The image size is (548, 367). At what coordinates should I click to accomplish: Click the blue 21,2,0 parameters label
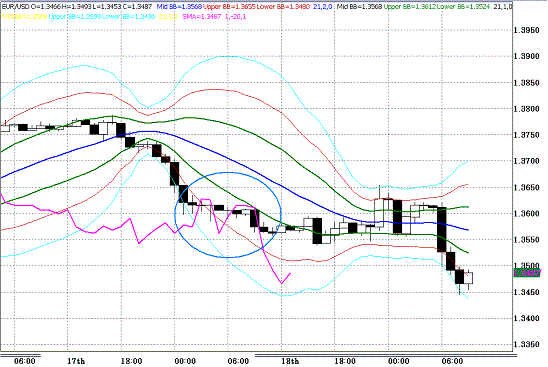[x=322, y=7]
